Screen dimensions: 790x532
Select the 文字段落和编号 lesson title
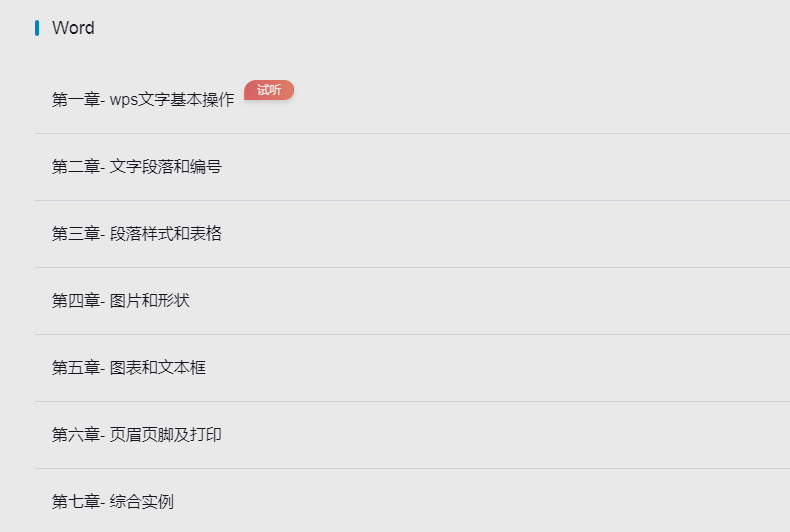click(x=166, y=167)
